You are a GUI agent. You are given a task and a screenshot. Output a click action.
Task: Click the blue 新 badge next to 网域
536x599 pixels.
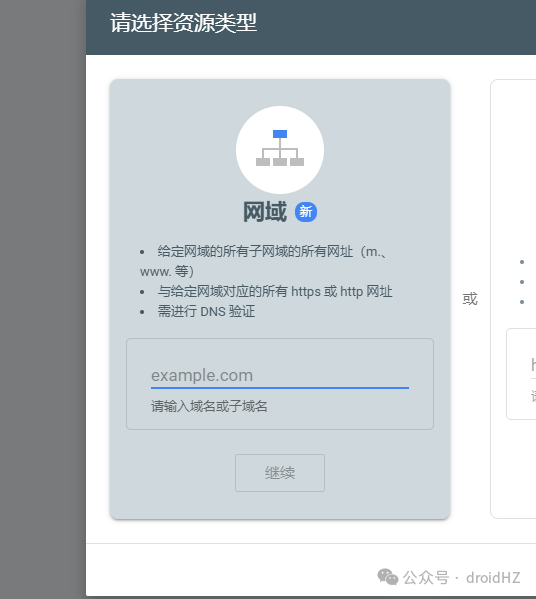[x=306, y=212]
